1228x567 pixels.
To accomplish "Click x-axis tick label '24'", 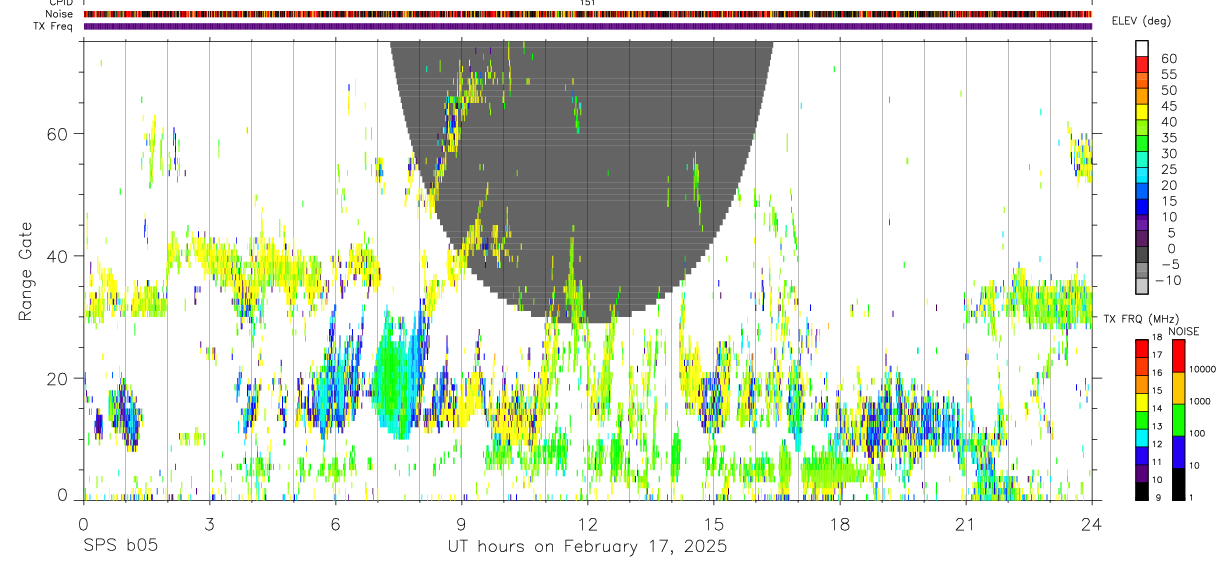I will point(1091,523).
